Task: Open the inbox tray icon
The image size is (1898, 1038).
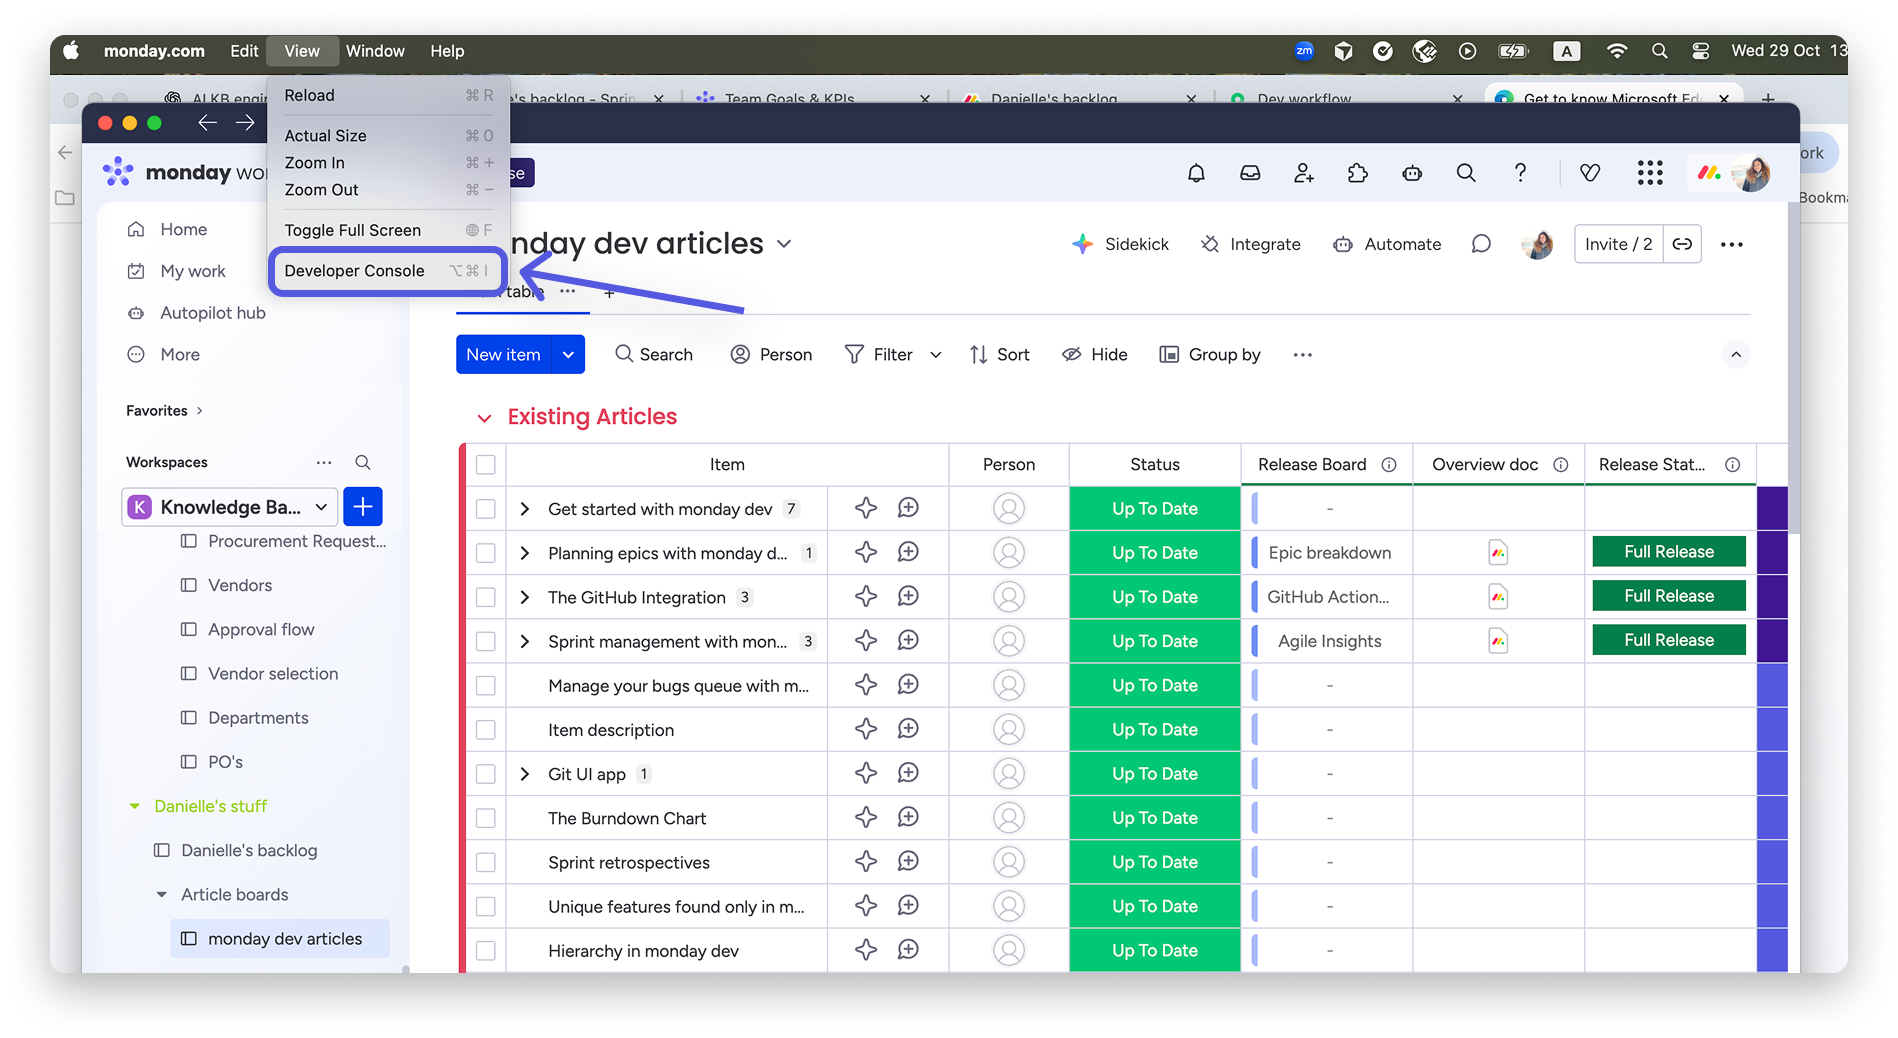Action: click(1250, 173)
